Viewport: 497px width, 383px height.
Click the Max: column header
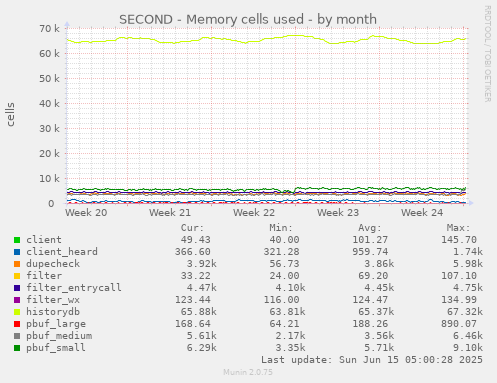(x=458, y=228)
